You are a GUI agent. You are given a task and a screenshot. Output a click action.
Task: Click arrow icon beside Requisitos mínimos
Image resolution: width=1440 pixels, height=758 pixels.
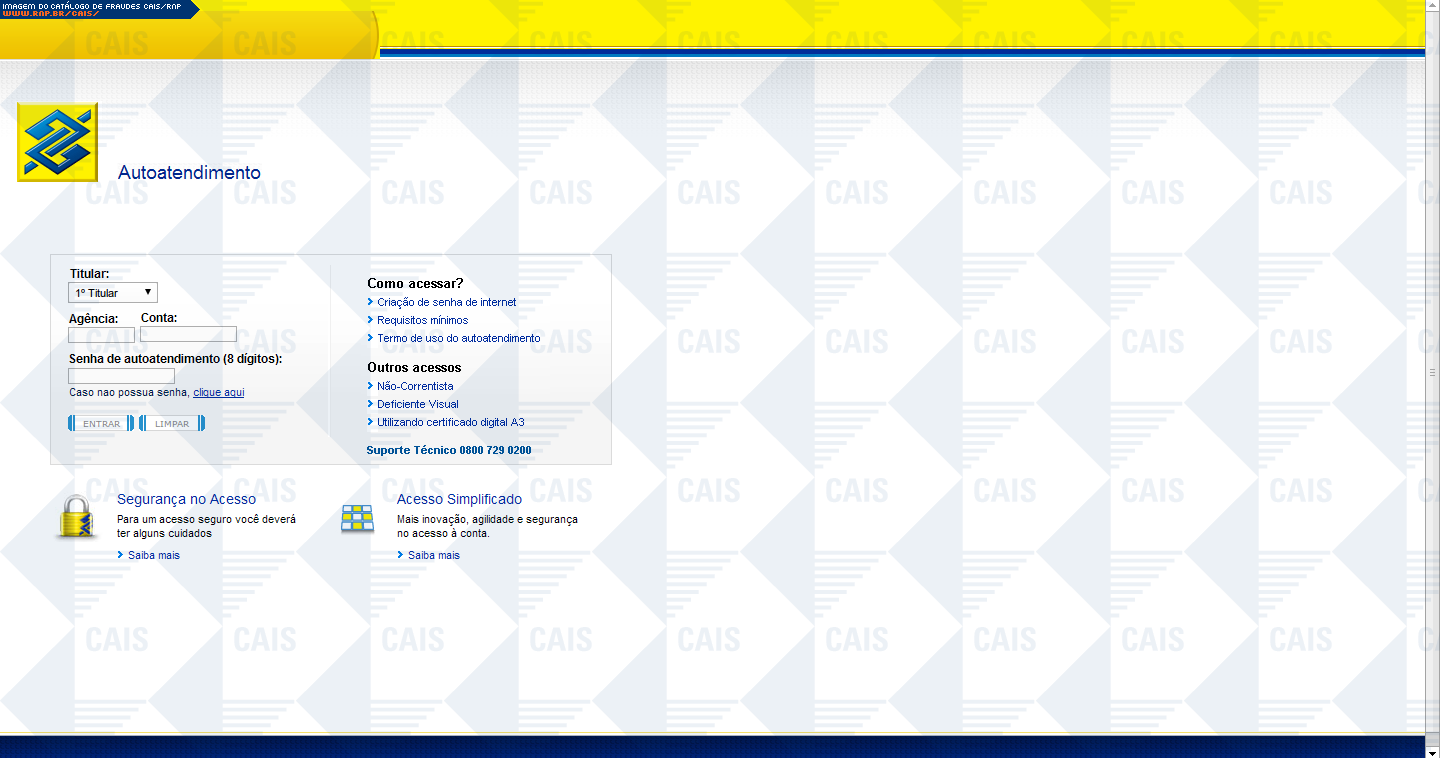pyautogui.click(x=371, y=320)
